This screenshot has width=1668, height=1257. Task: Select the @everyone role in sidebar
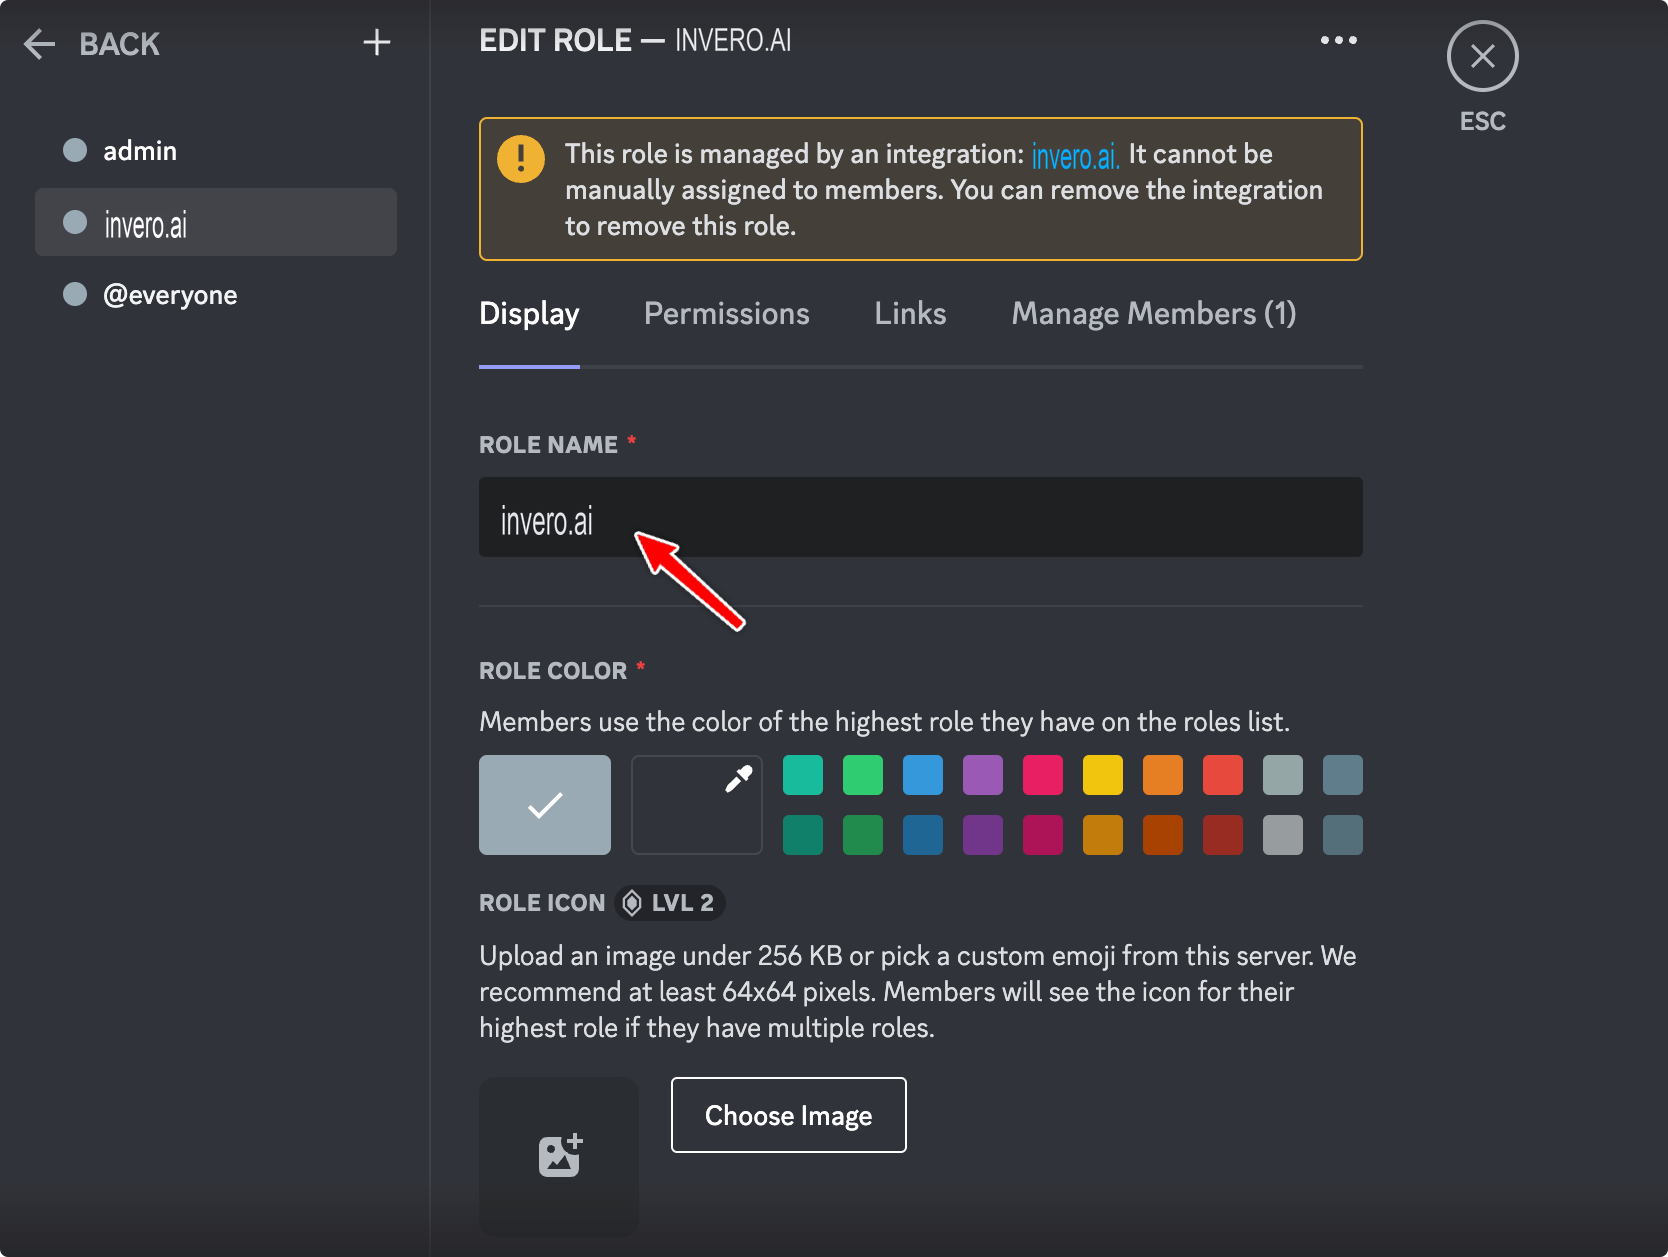216,295
